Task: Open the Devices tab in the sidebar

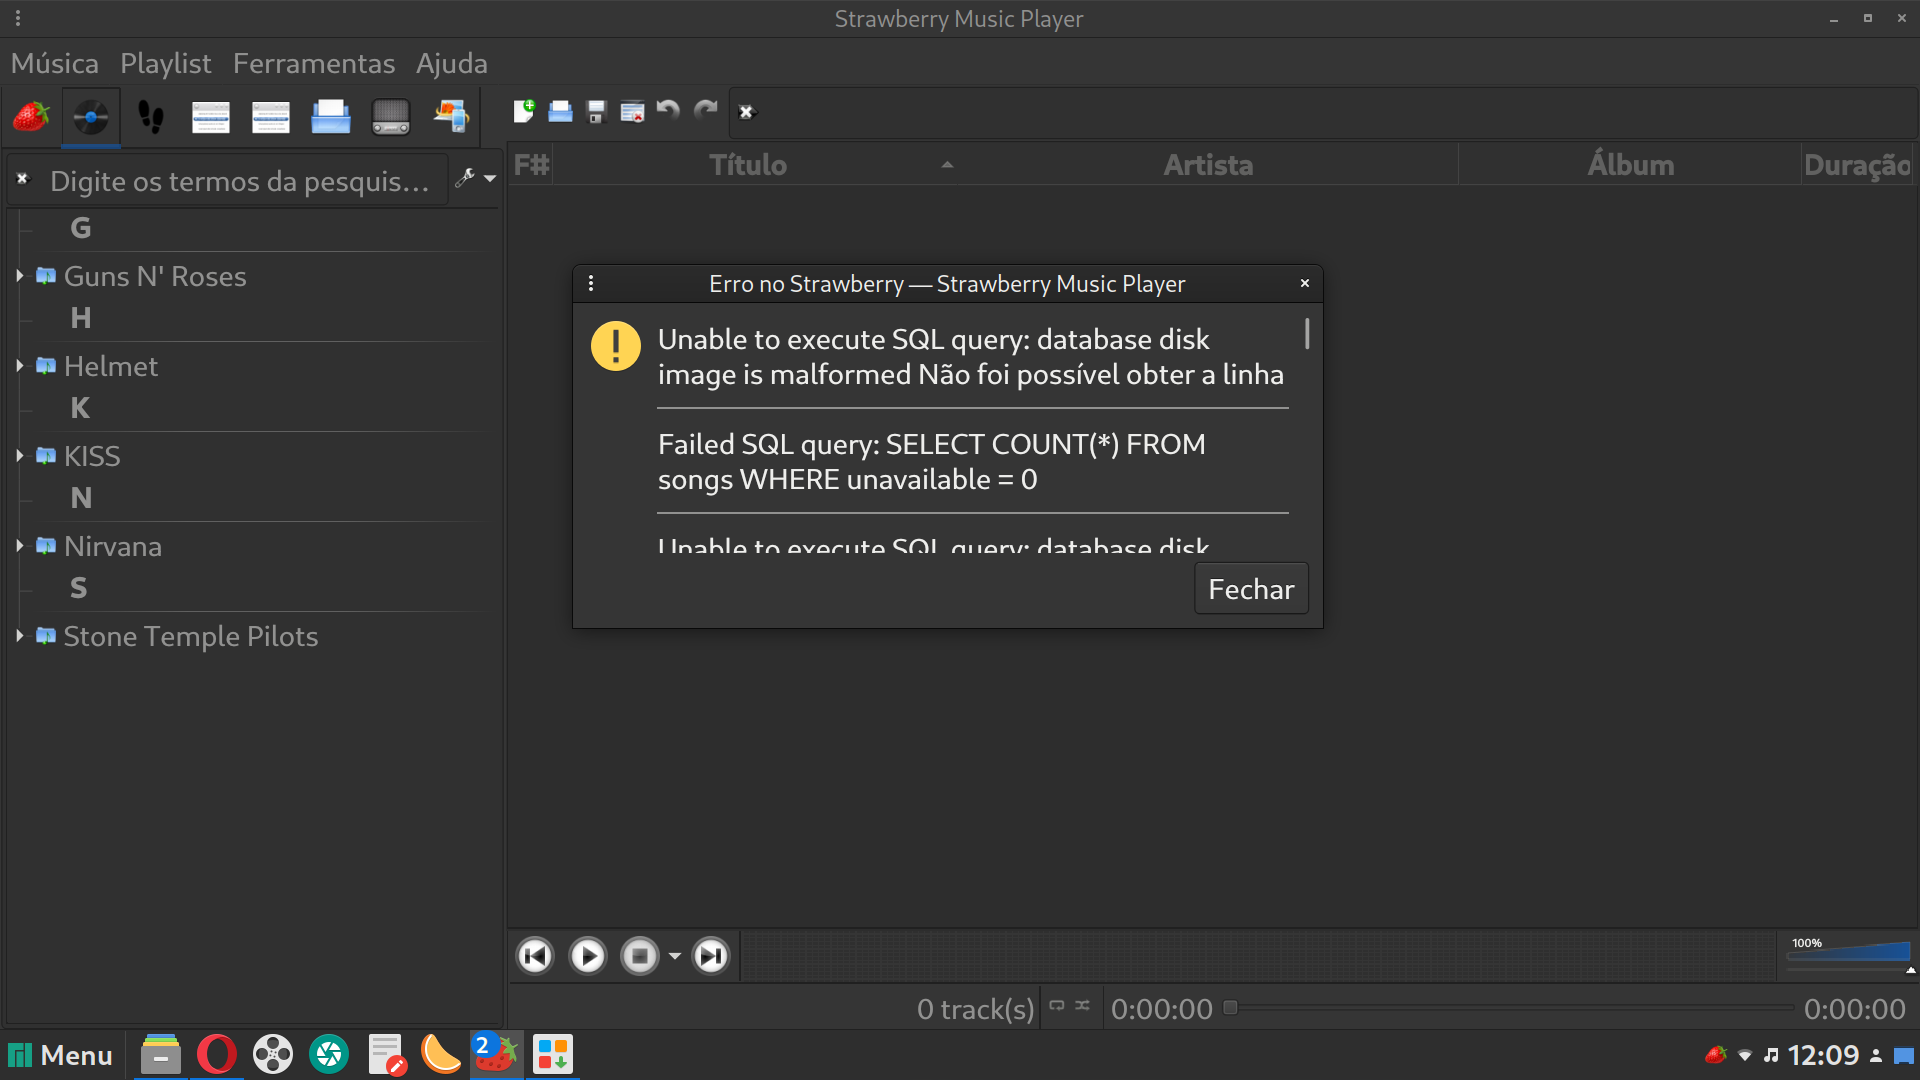Action: [x=451, y=117]
